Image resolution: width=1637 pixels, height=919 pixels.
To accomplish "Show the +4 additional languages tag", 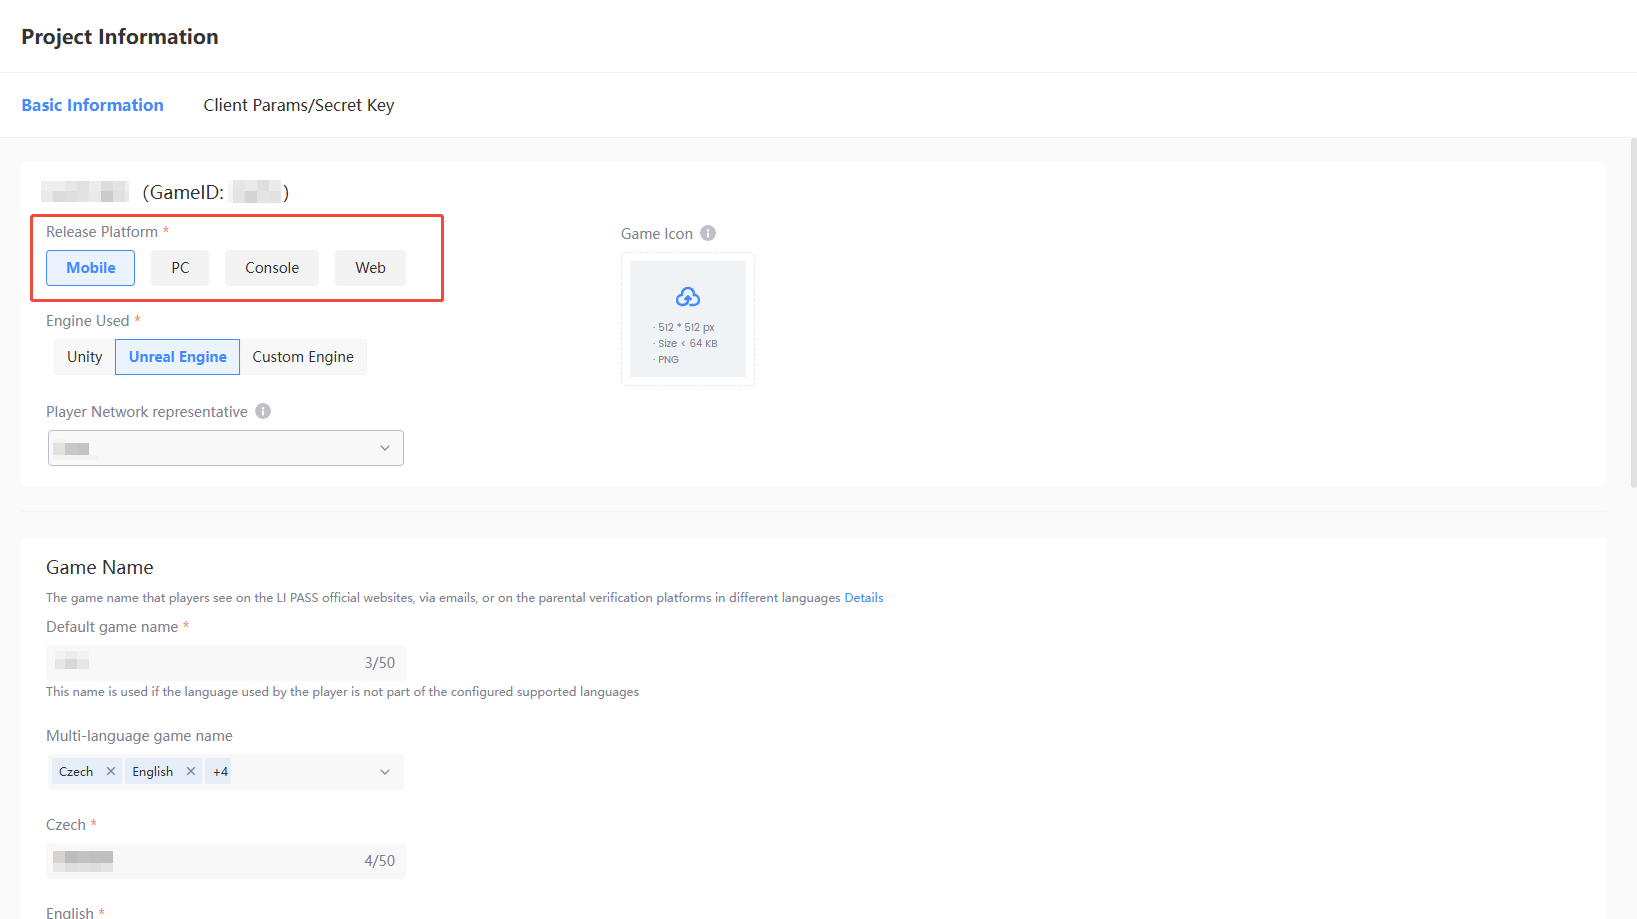I will (x=220, y=771).
